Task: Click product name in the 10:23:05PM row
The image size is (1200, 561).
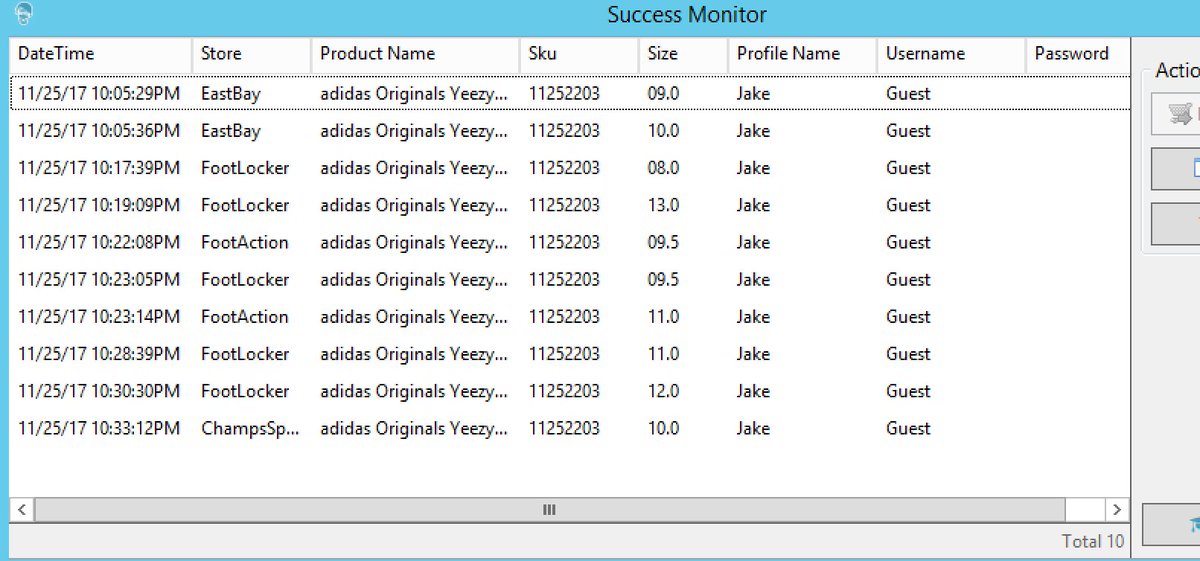Action: click(414, 279)
